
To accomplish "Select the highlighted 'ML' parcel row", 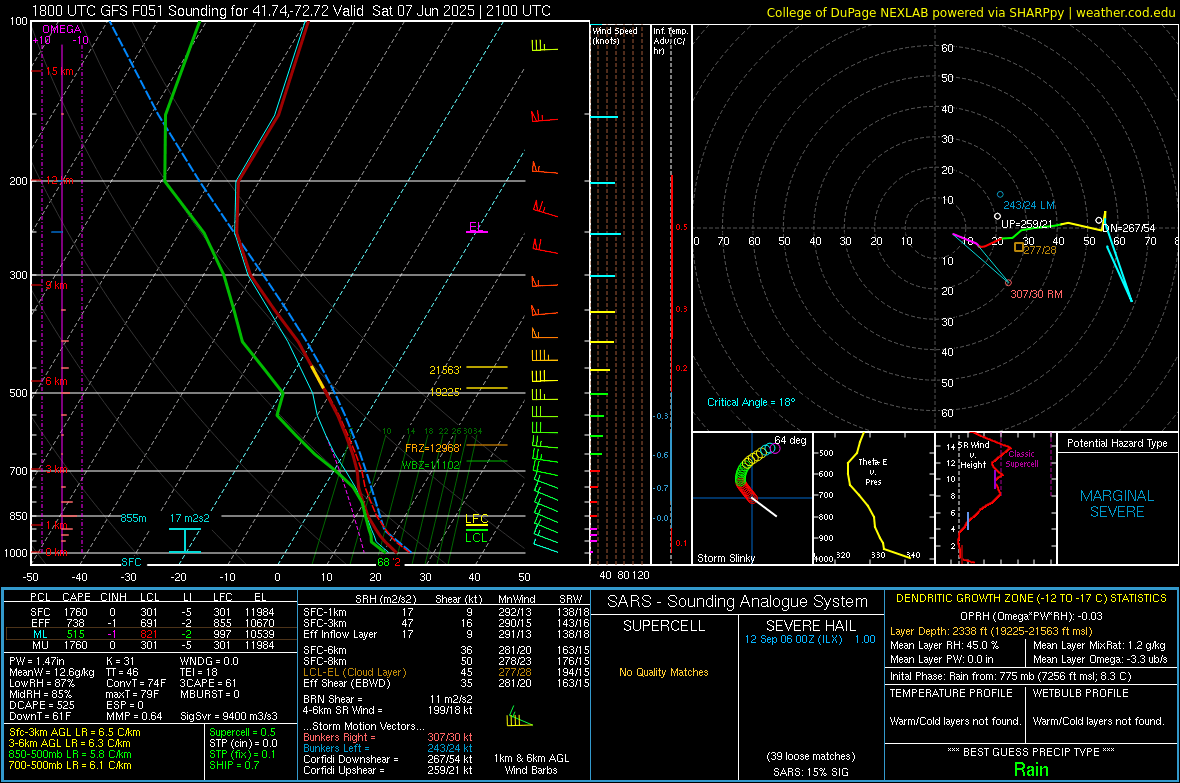I will point(151,635).
